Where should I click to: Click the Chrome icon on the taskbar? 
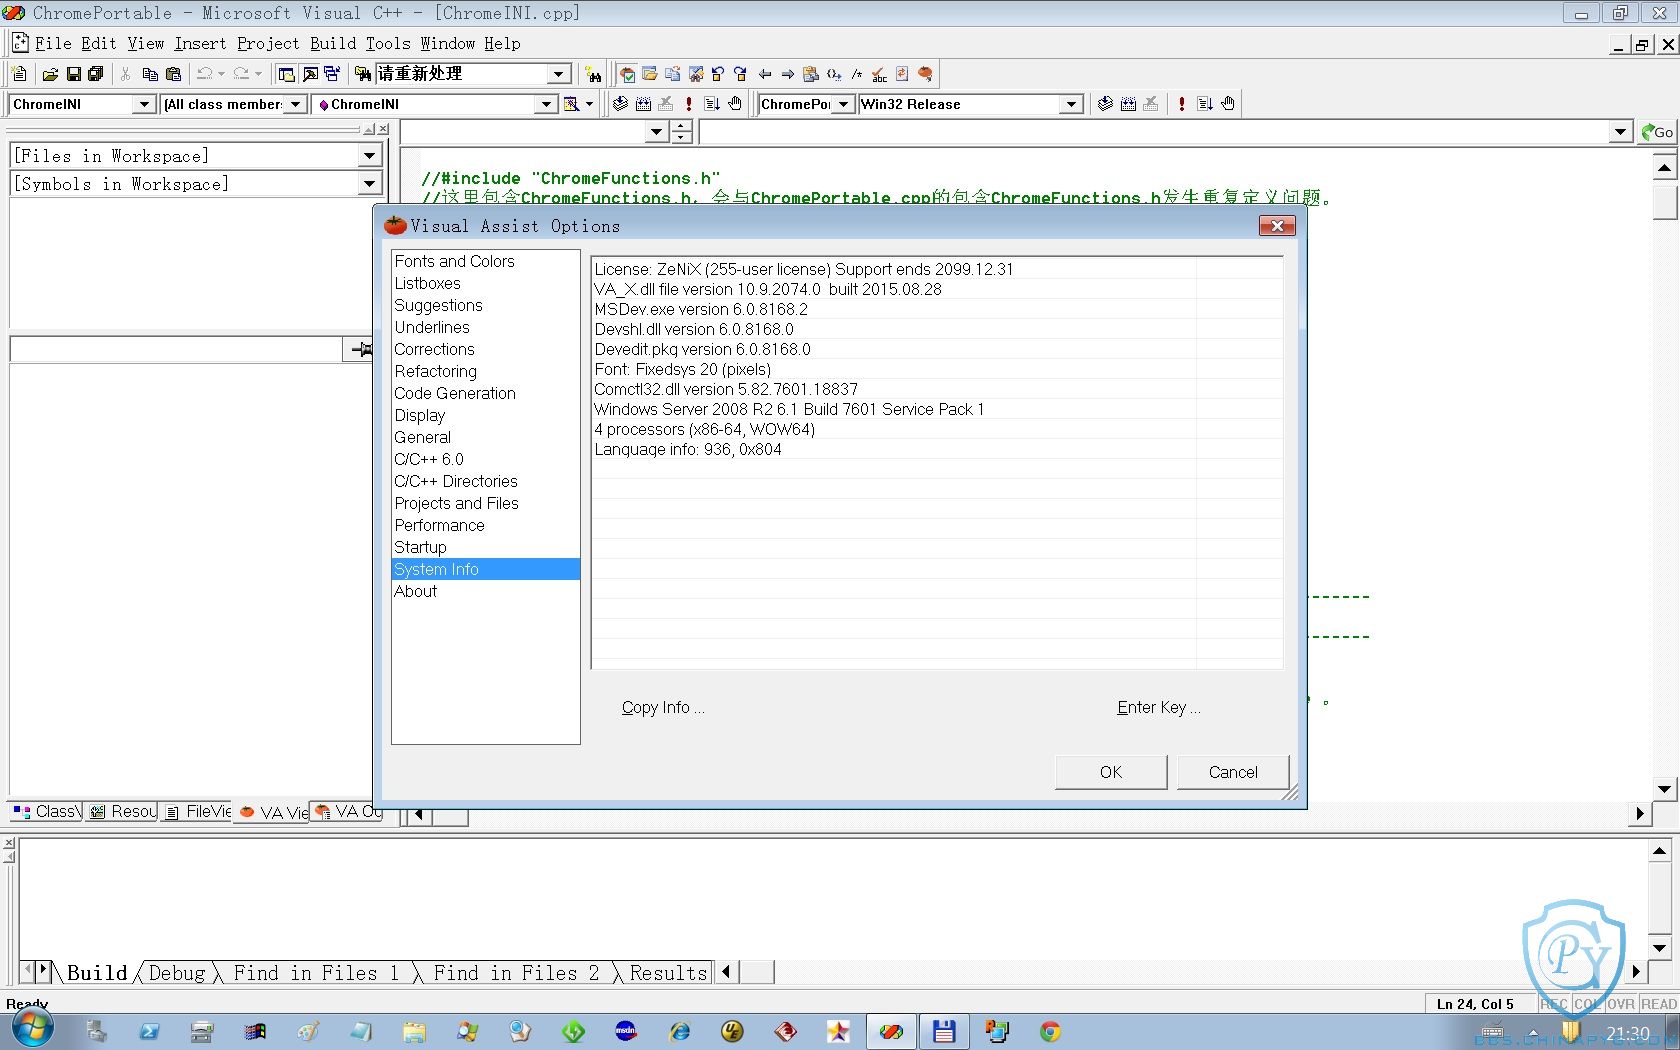[x=1049, y=1031]
